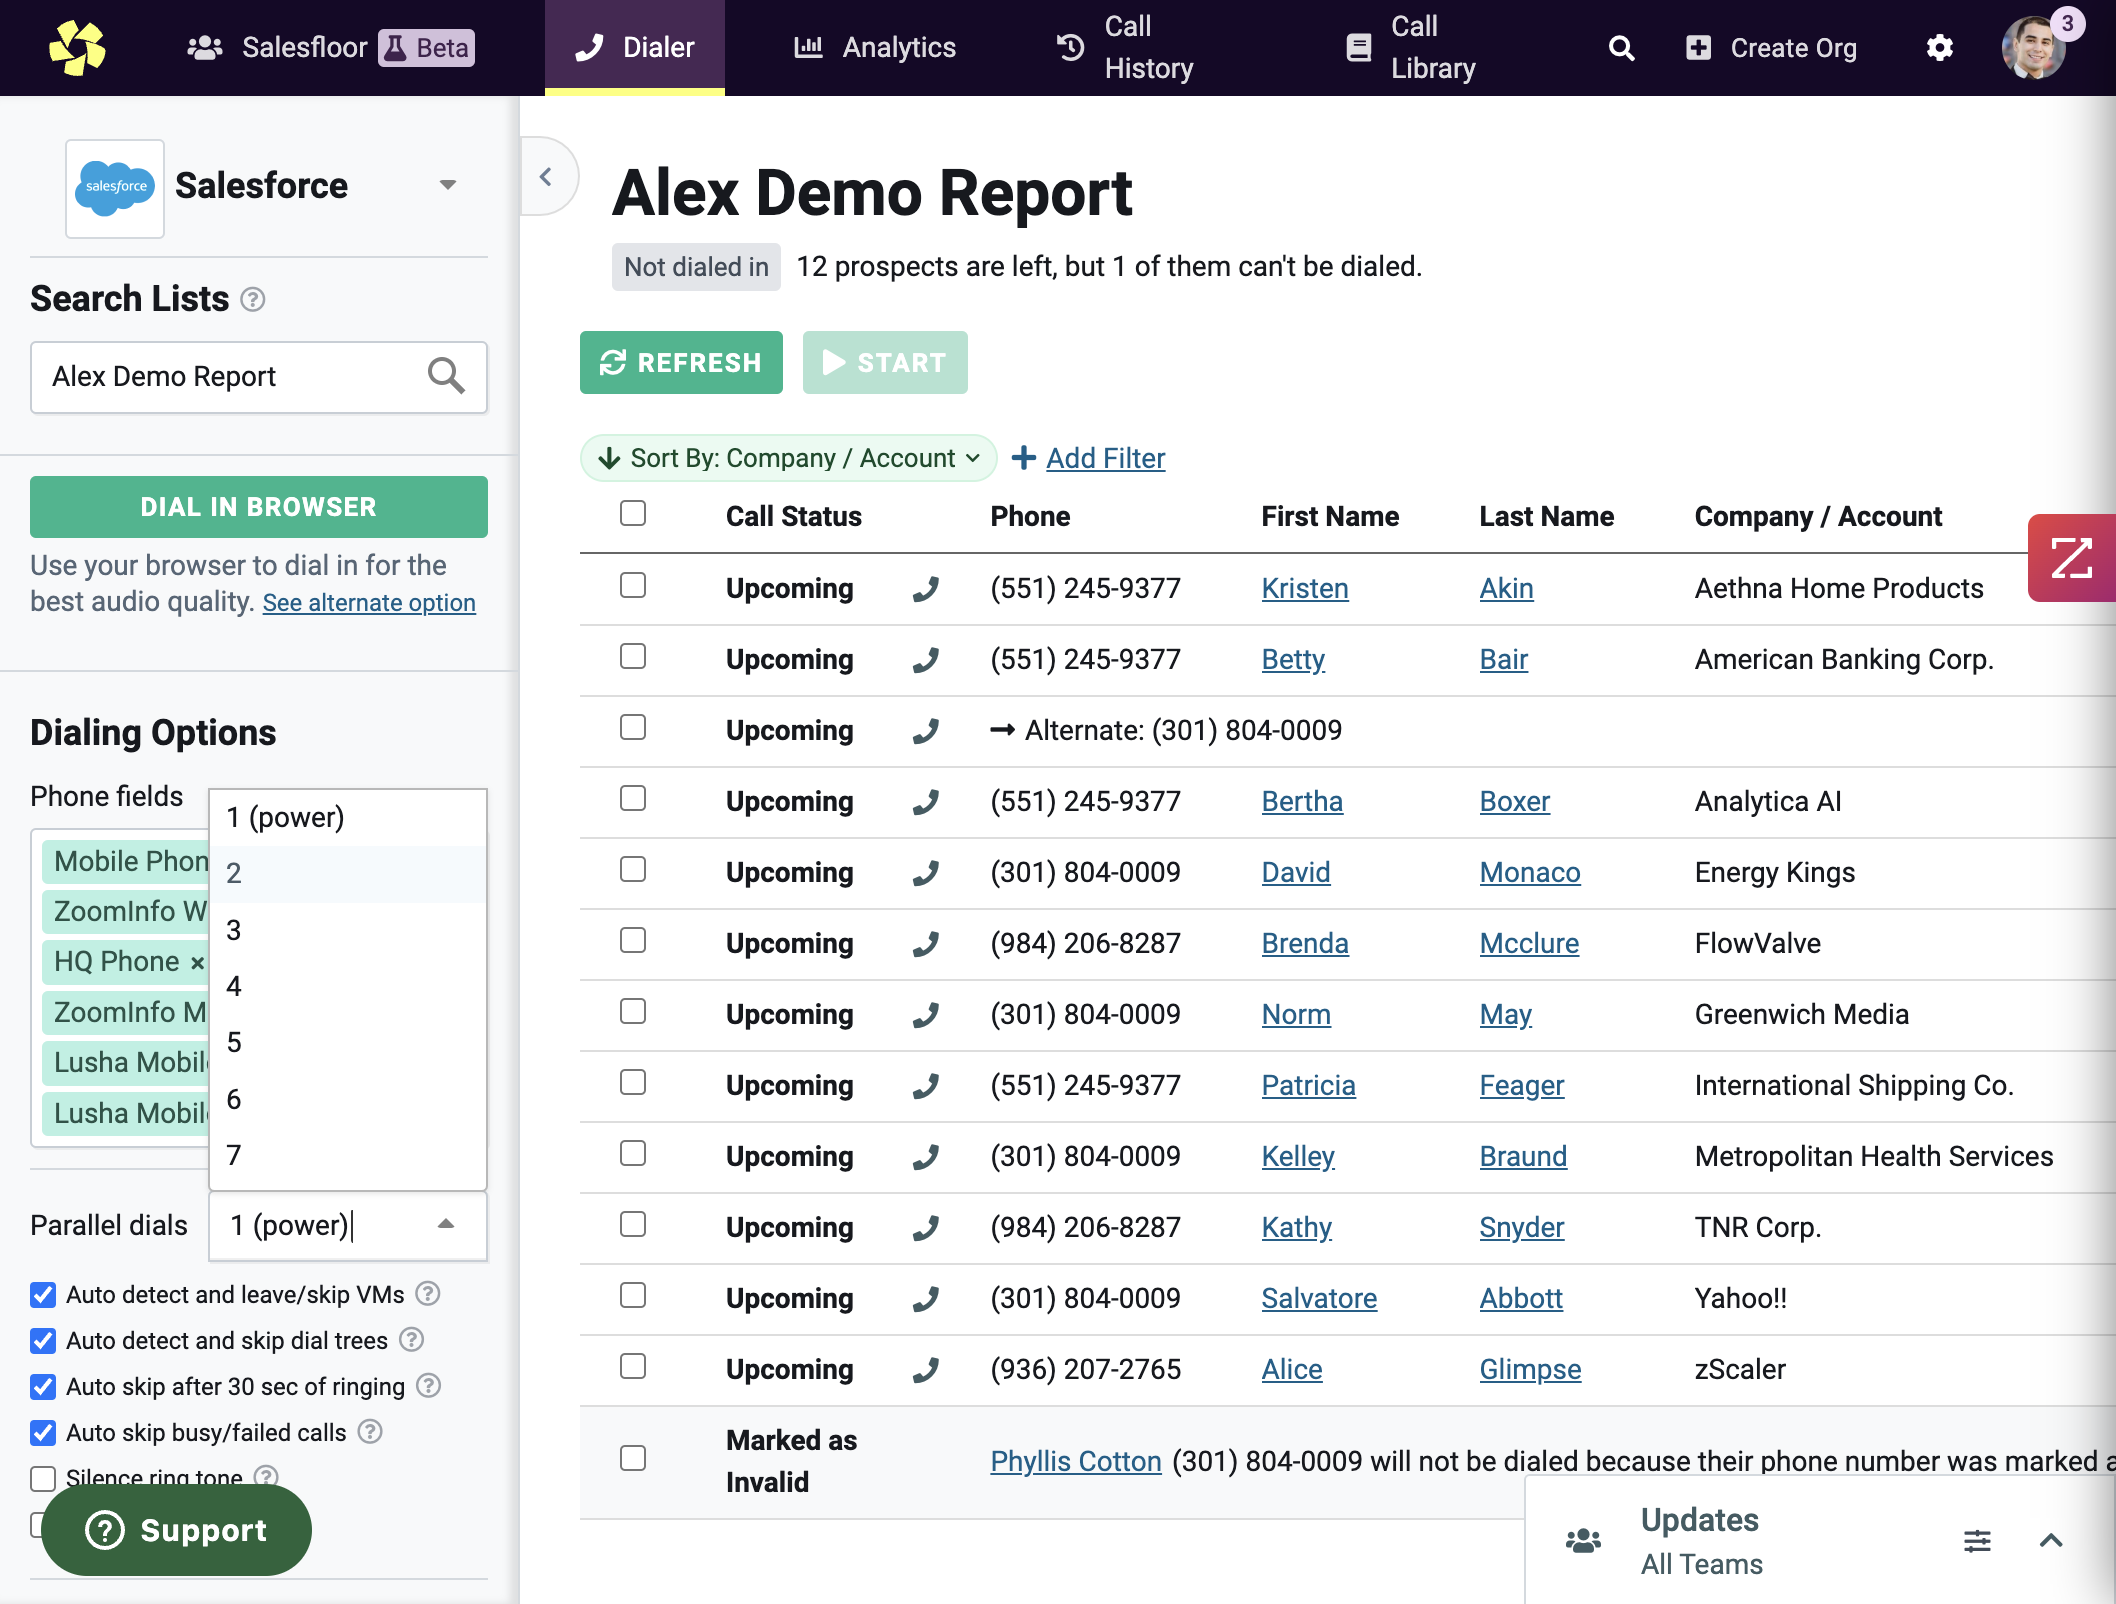Open the Phyllis Cotton contact link
Image resolution: width=2116 pixels, height=1604 pixels.
(1076, 1461)
